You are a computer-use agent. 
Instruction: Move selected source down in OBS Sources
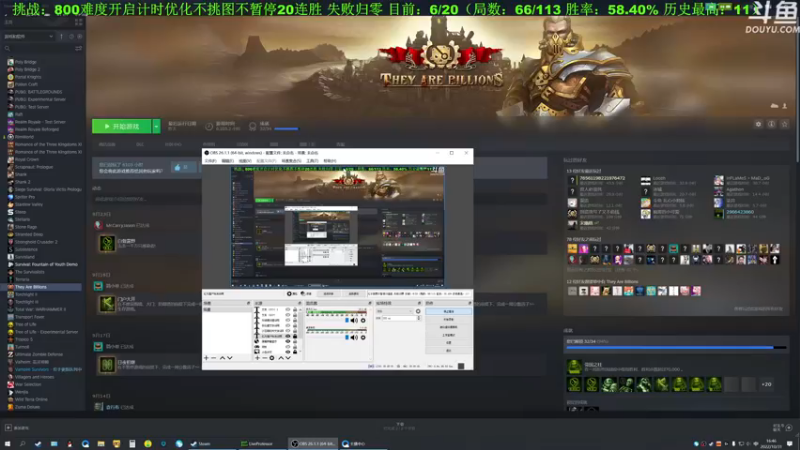click(288, 358)
